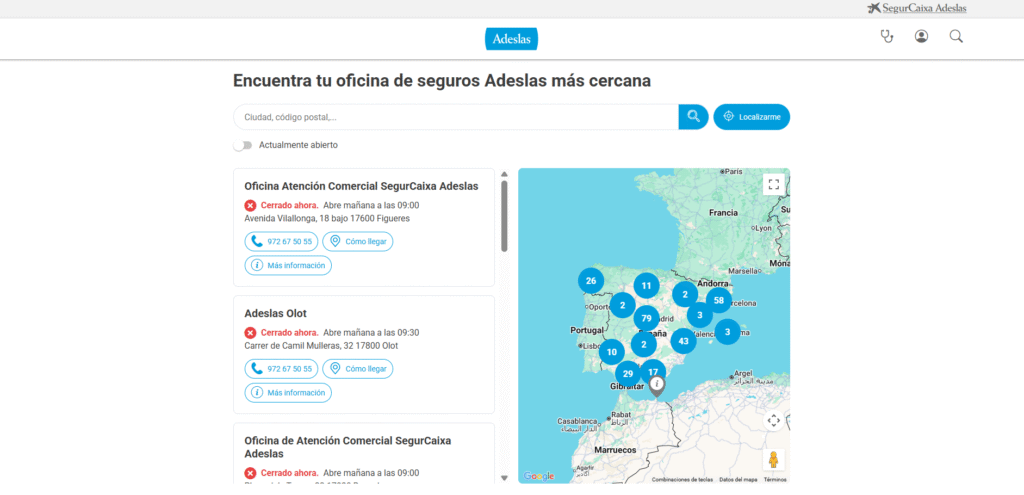Viewport: 1024px width, 495px height.
Task: Click Cómo llegar for Adeslas Olot
Action: 358,369
